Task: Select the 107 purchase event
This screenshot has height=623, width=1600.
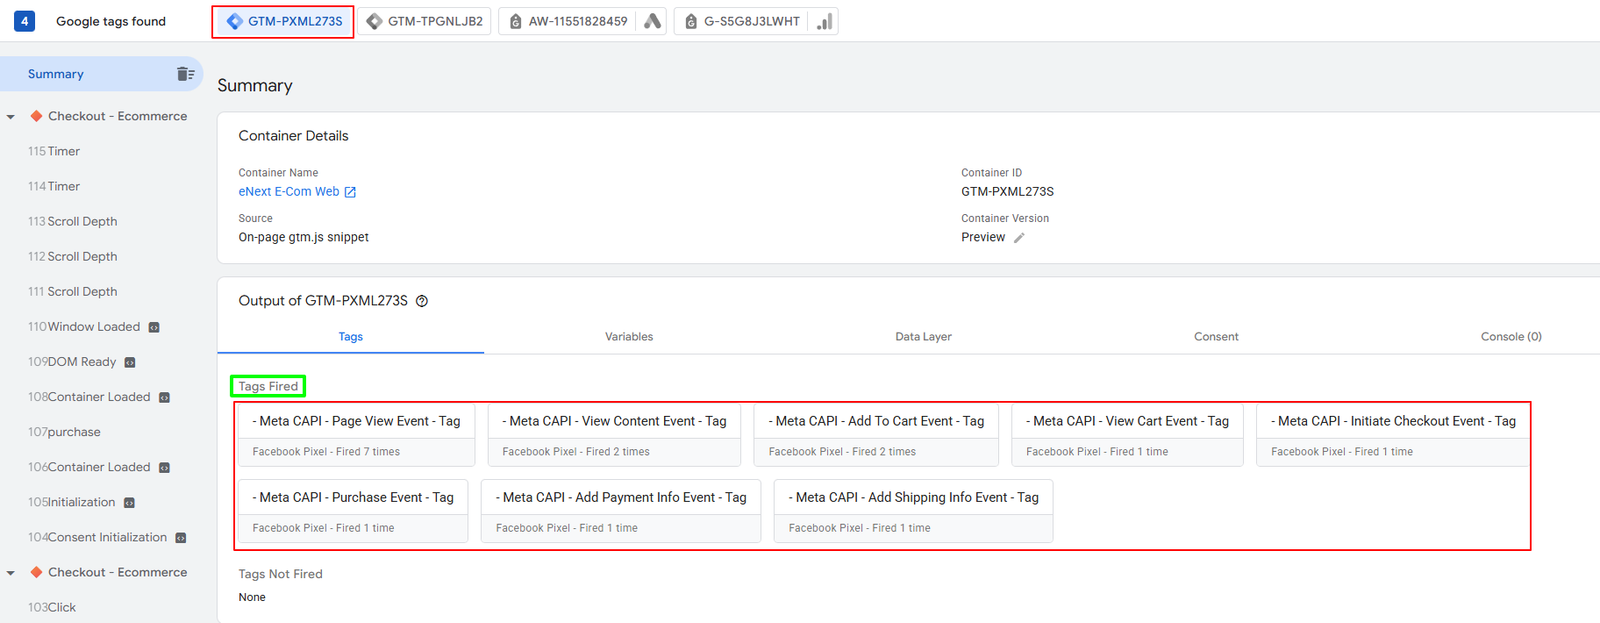Action: [x=64, y=432]
